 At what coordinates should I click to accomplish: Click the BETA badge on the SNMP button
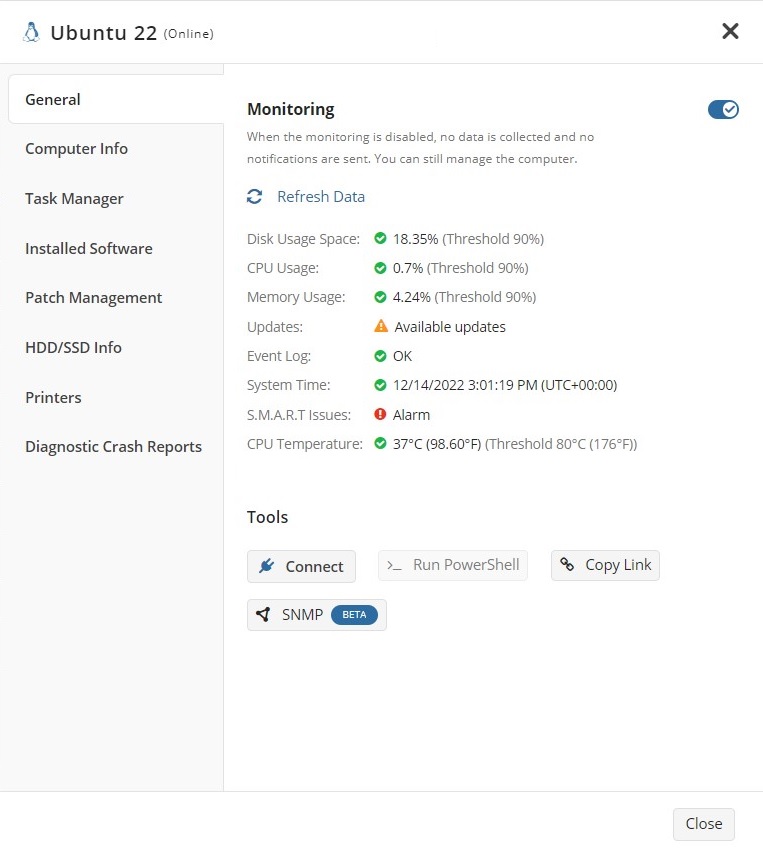click(354, 615)
